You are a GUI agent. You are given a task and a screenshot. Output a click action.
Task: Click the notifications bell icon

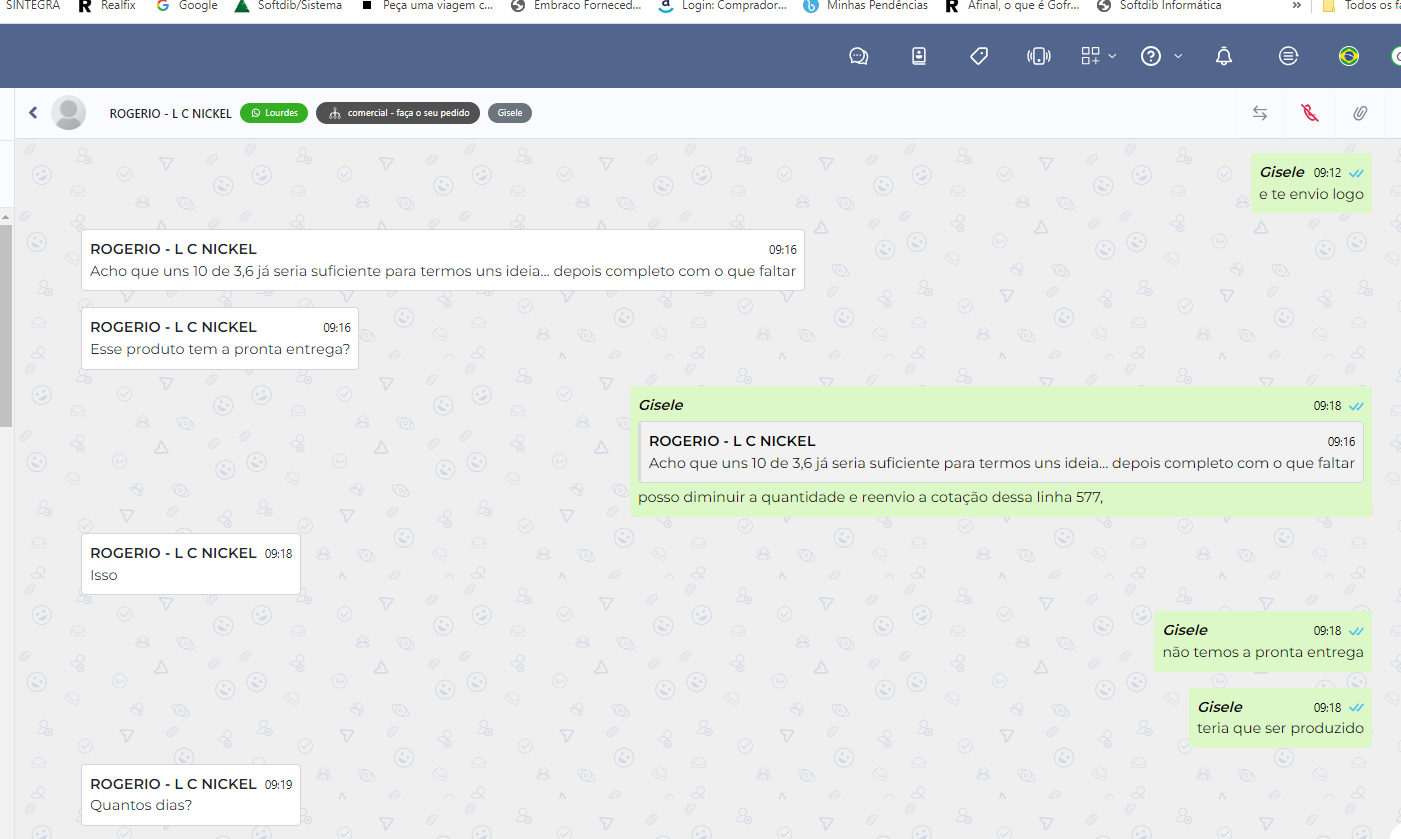(x=1224, y=56)
